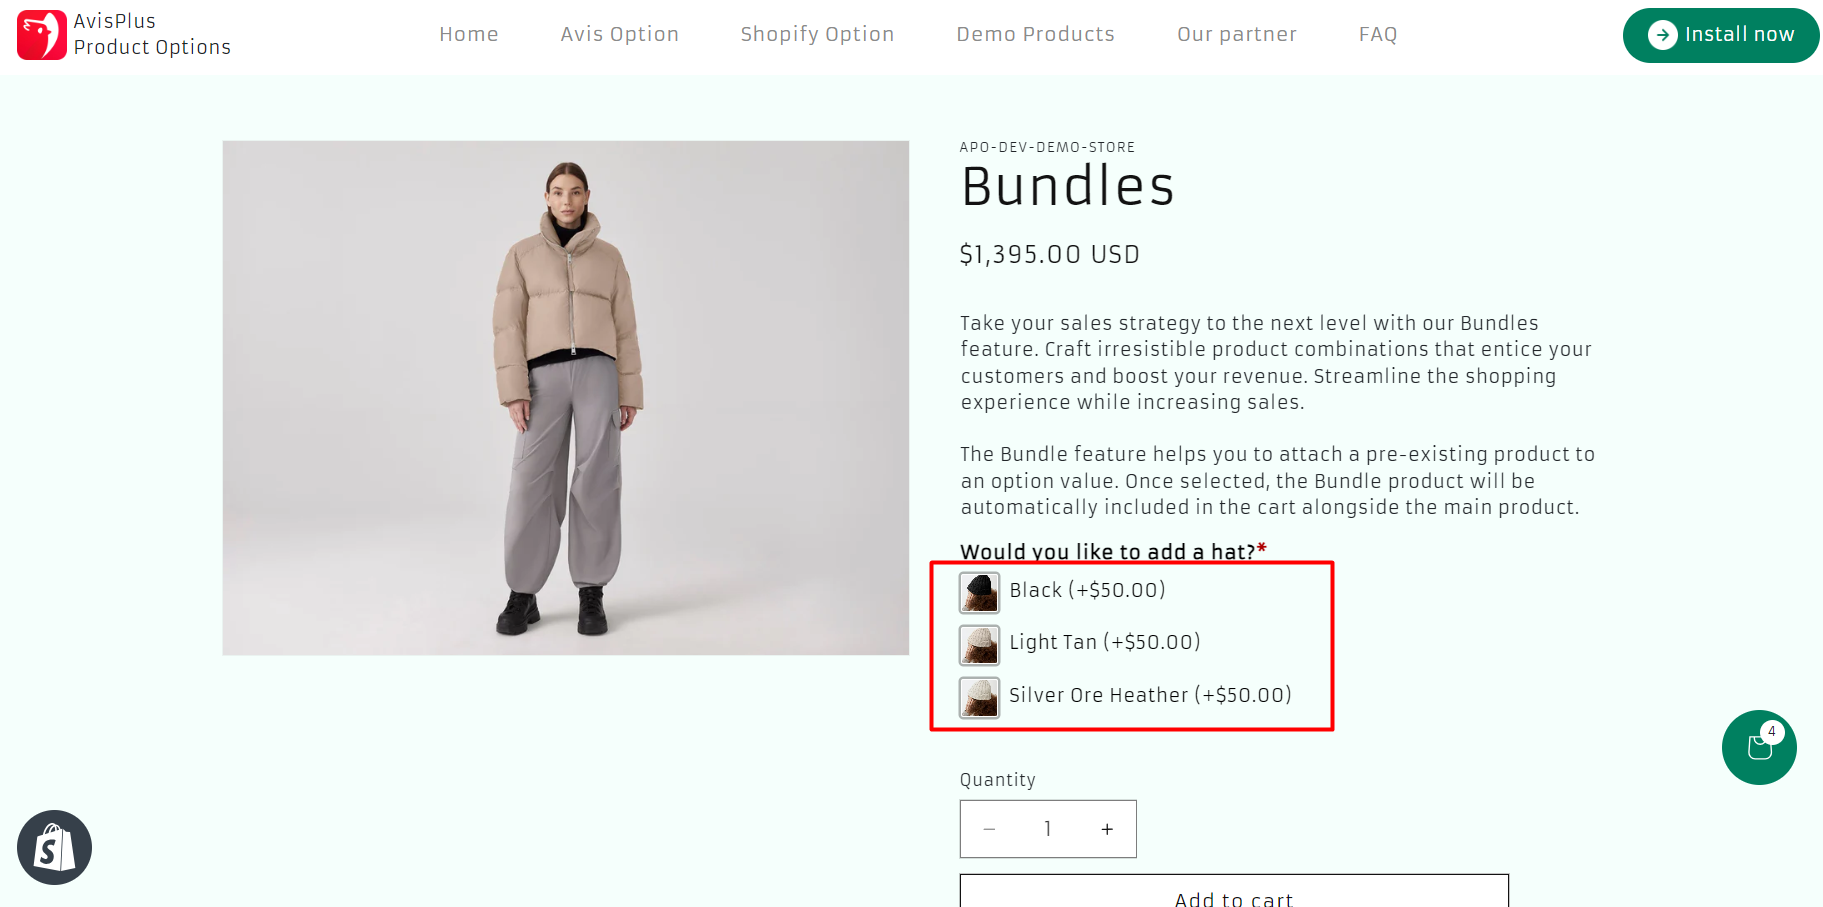Visit the Our partner page link
Image resolution: width=1823 pixels, height=907 pixels.
coord(1236,34)
